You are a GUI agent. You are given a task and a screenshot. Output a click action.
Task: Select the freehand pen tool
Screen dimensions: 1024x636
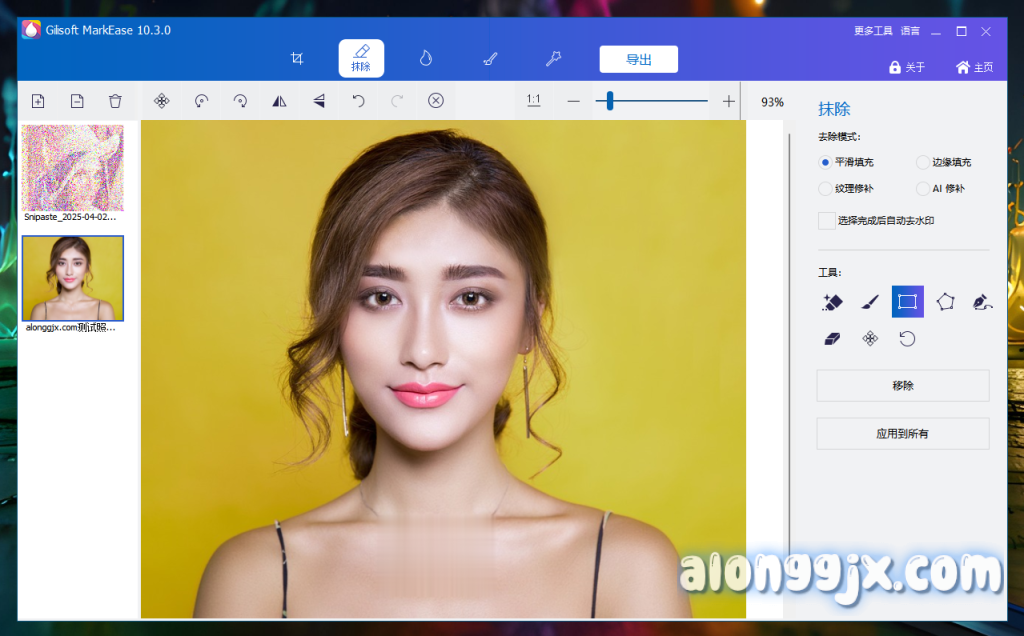coord(982,301)
